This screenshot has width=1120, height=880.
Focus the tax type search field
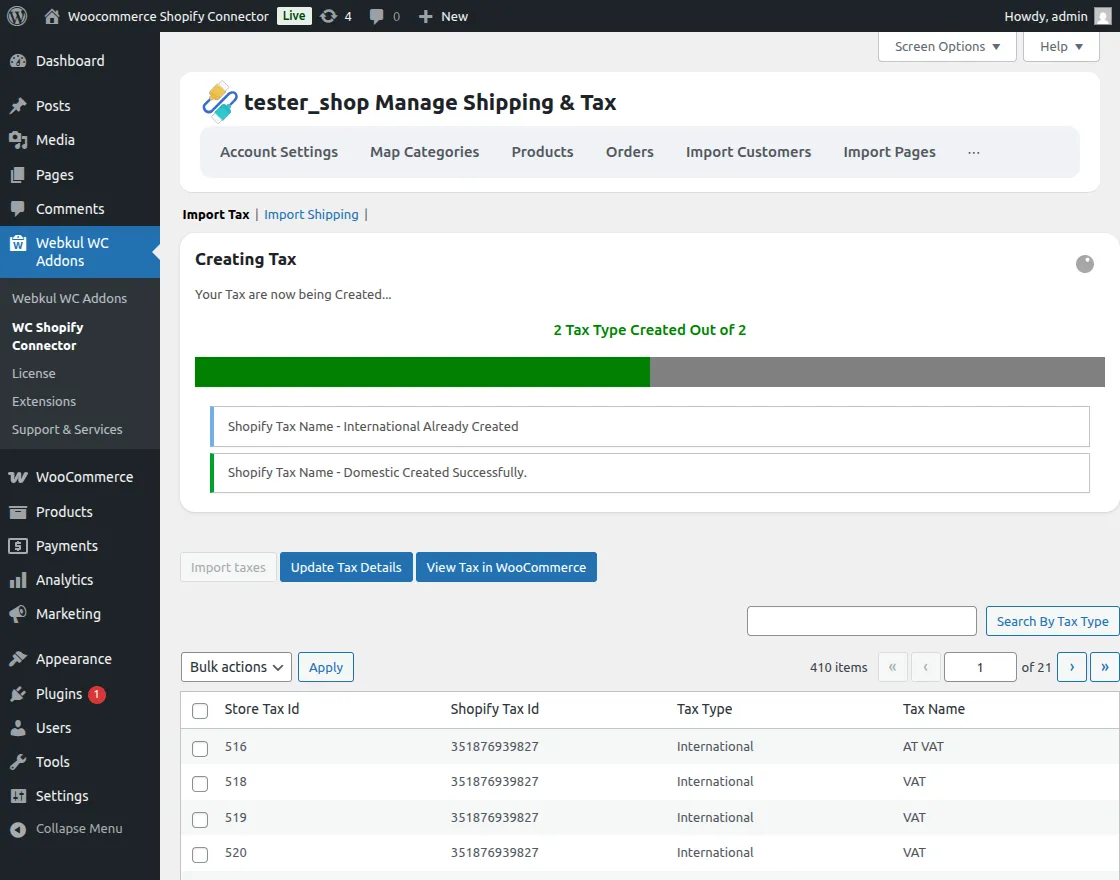tap(861, 621)
